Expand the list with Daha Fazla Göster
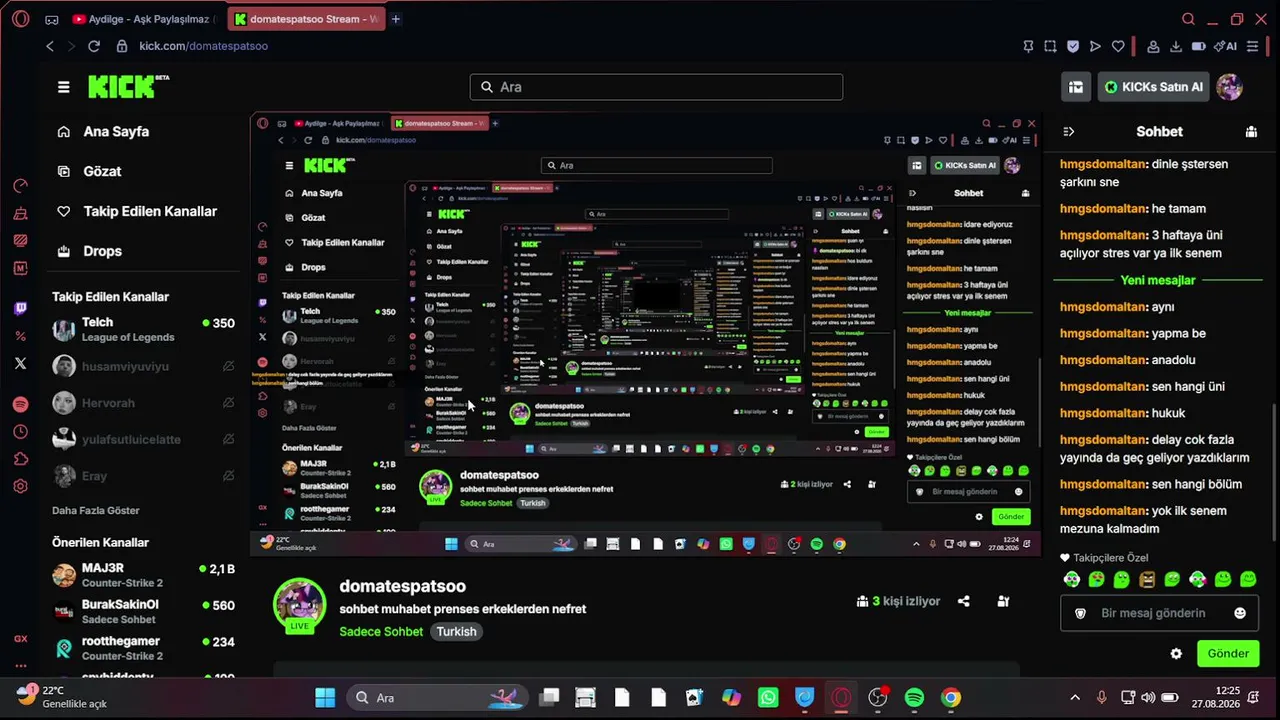Screen dimensions: 1280x720 click(96, 510)
